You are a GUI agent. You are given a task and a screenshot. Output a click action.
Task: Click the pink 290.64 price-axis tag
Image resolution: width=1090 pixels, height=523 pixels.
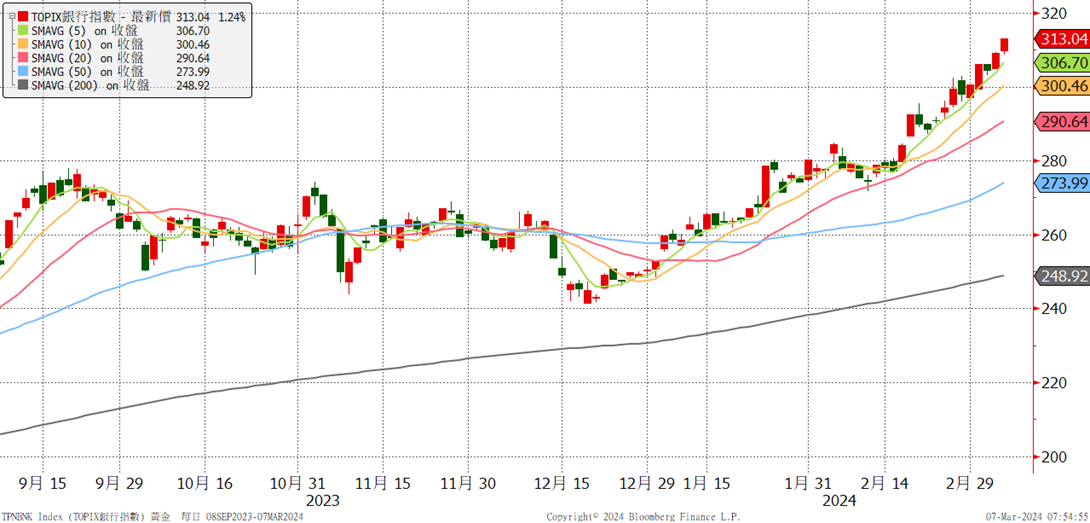pyautogui.click(x=1062, y=122)
